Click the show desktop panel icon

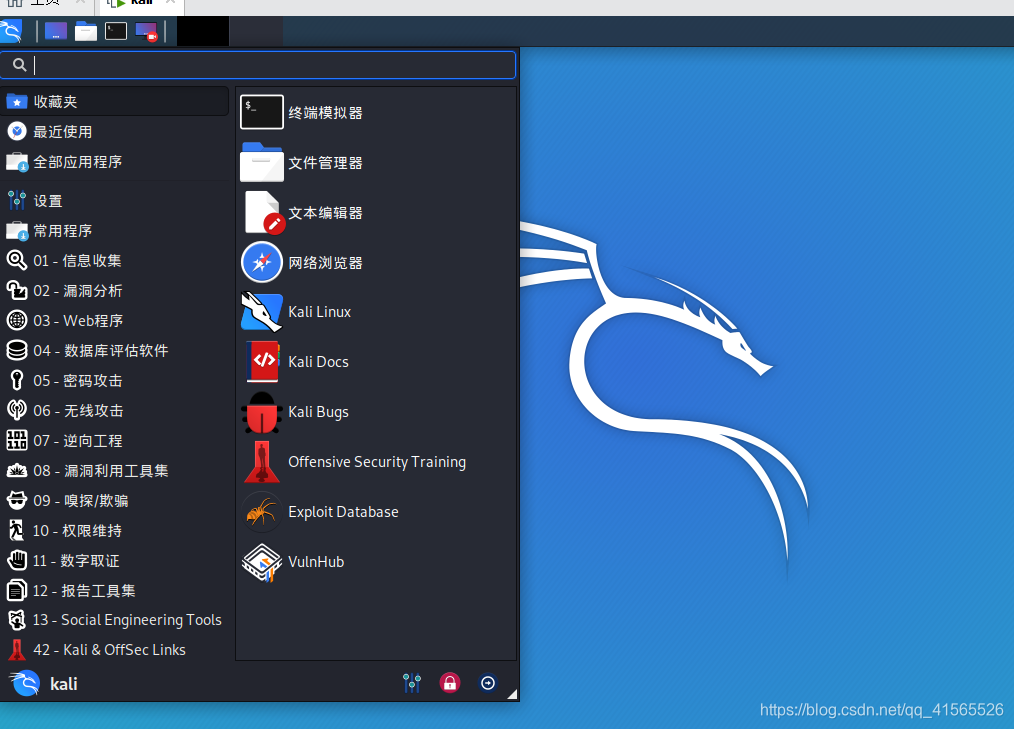(56, 31)
